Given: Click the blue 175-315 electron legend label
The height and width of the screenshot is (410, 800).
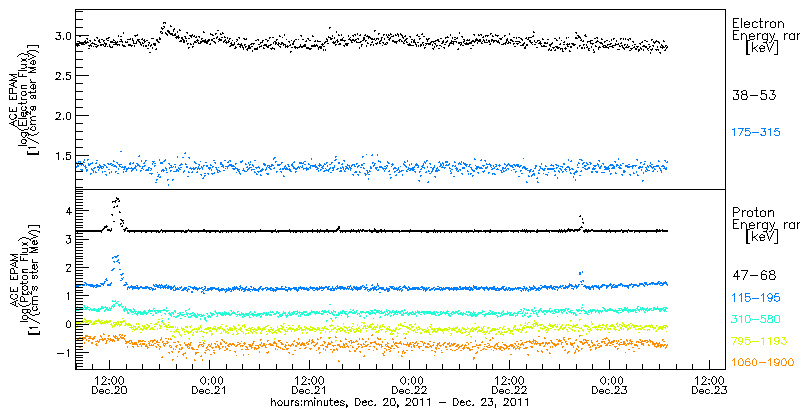Looking at the screenshot, I should point(756,133).
